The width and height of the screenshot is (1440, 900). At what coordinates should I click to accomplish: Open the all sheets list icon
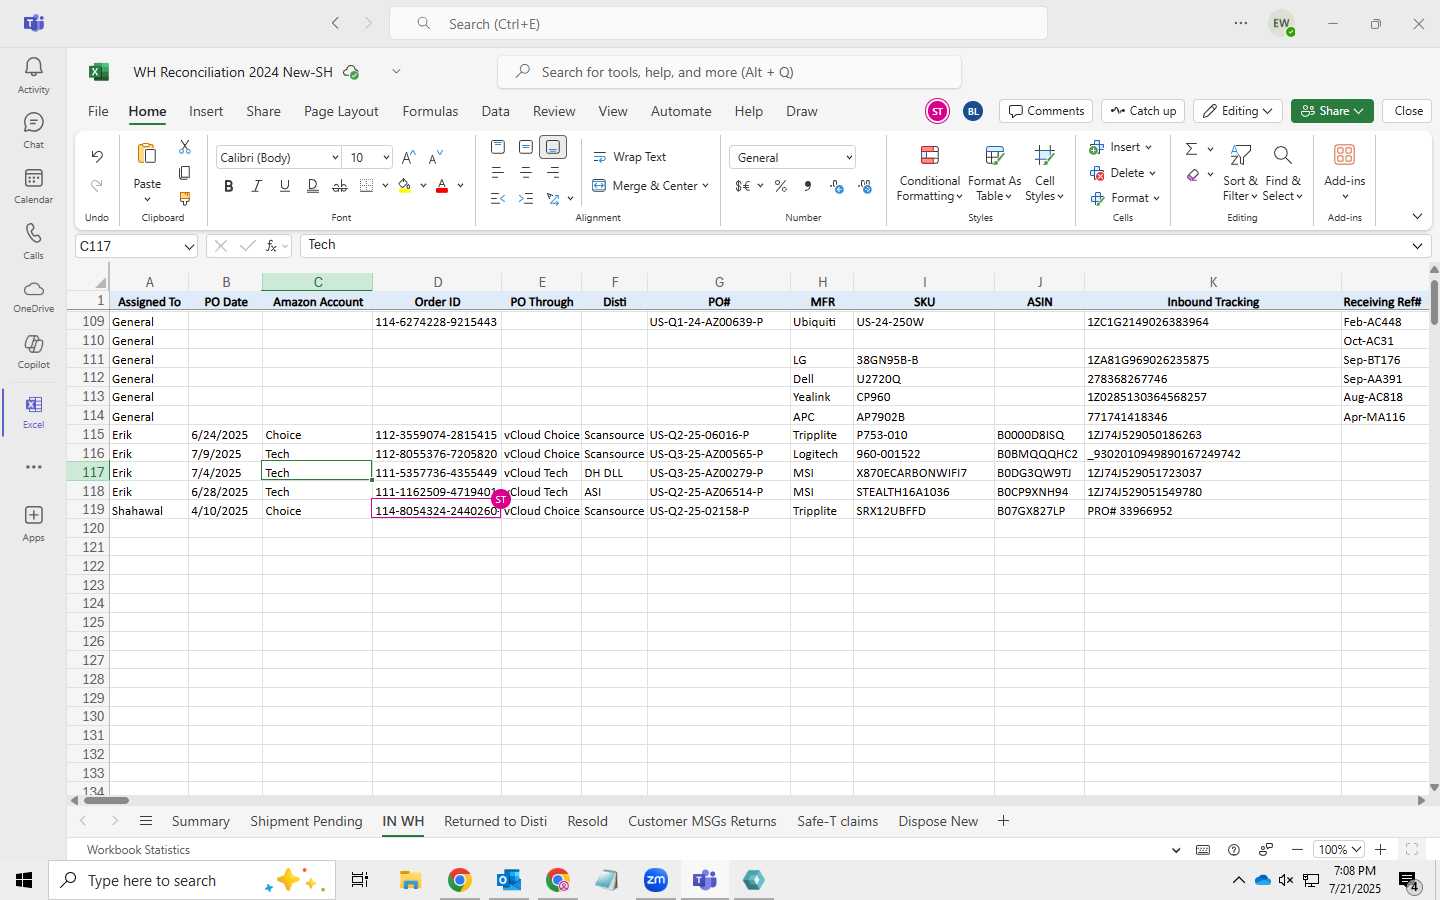coord(146,821)
